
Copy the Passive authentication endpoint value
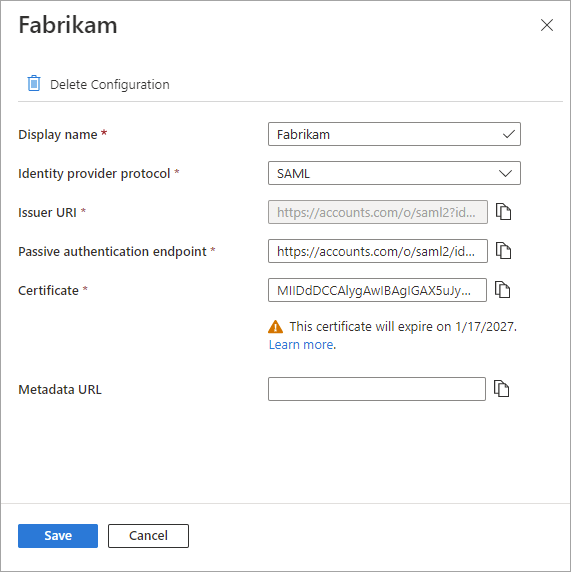504,251
